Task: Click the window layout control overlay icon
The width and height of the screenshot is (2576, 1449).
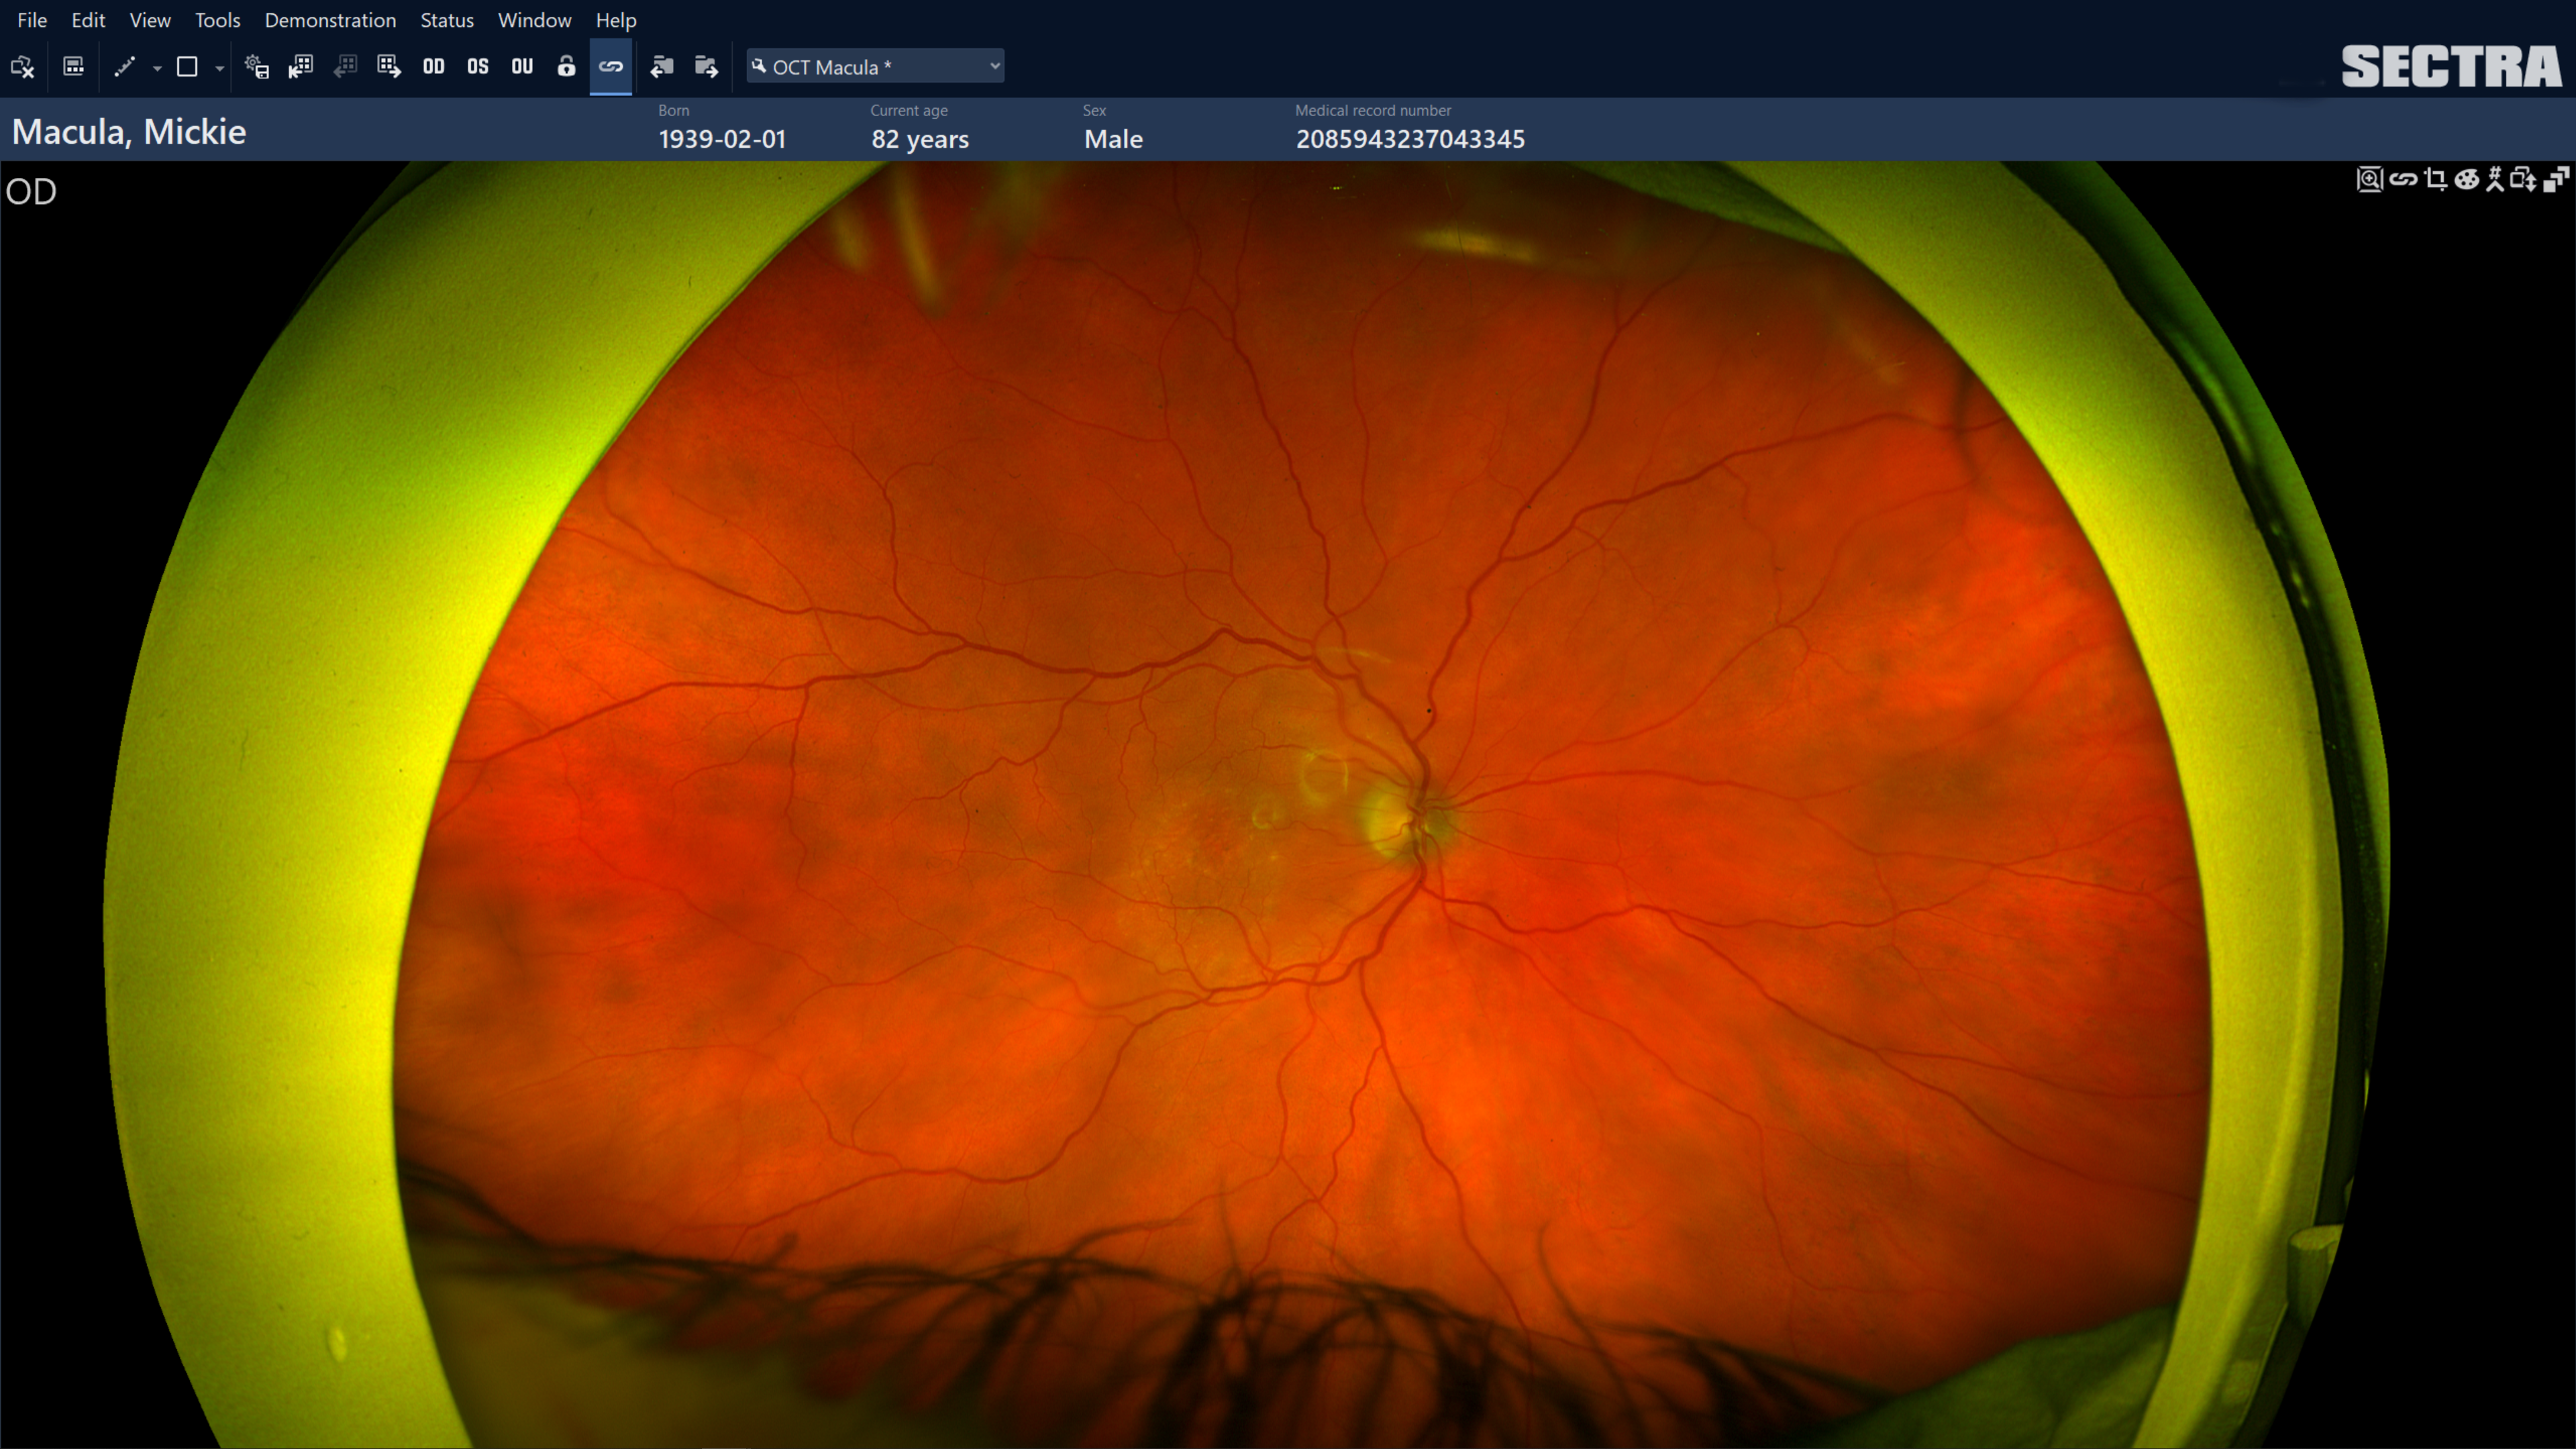Action: click(x=2556, y=181)
